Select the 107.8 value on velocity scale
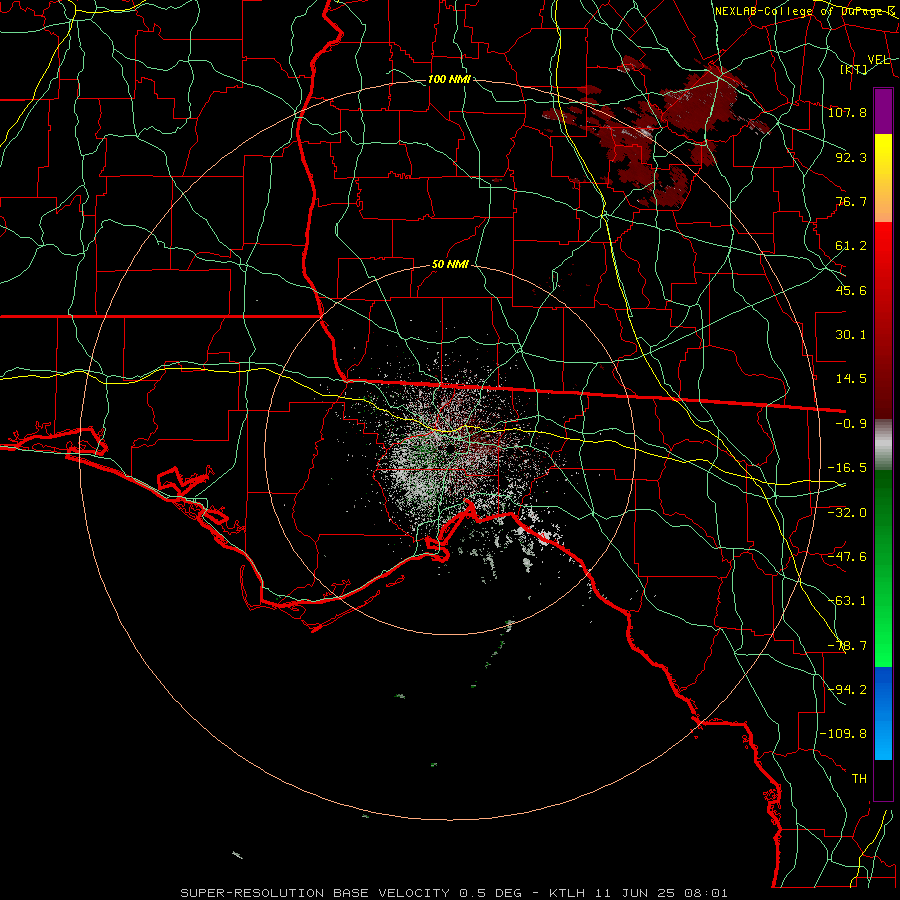 coord(847,112)
